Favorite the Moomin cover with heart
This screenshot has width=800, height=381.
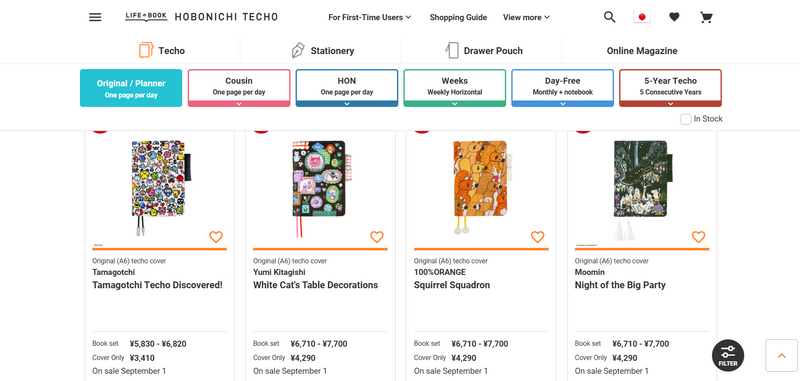(698, 237)
